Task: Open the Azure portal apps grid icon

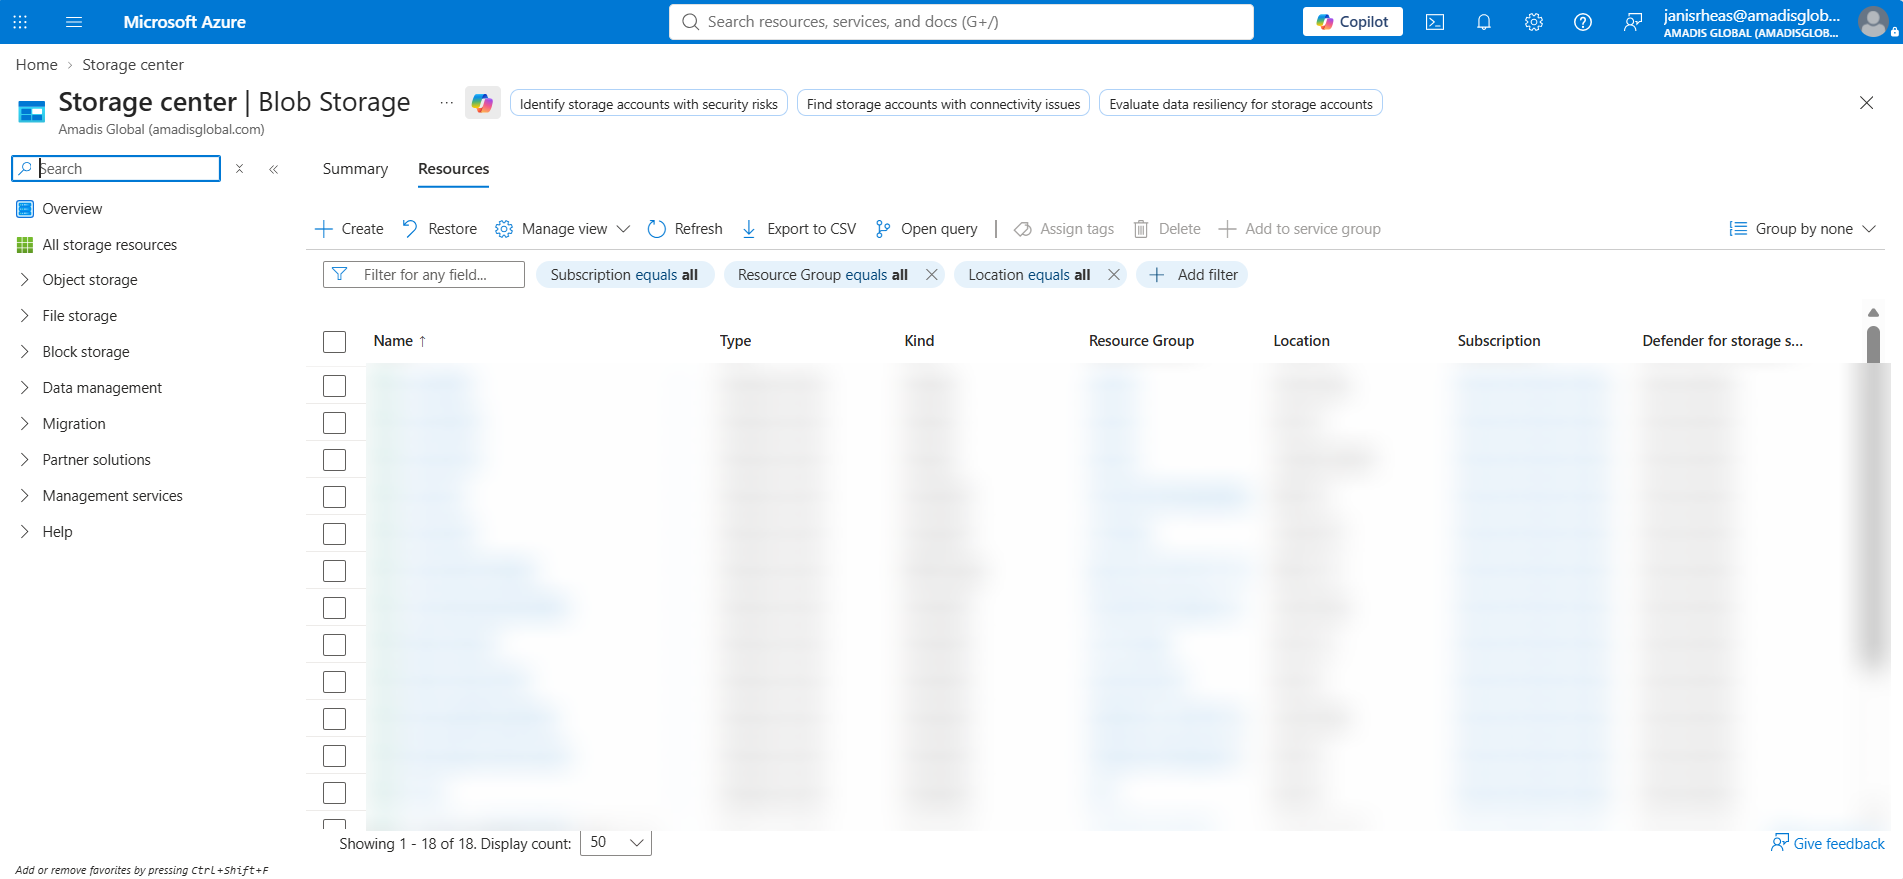Action: tap(20, 22)
